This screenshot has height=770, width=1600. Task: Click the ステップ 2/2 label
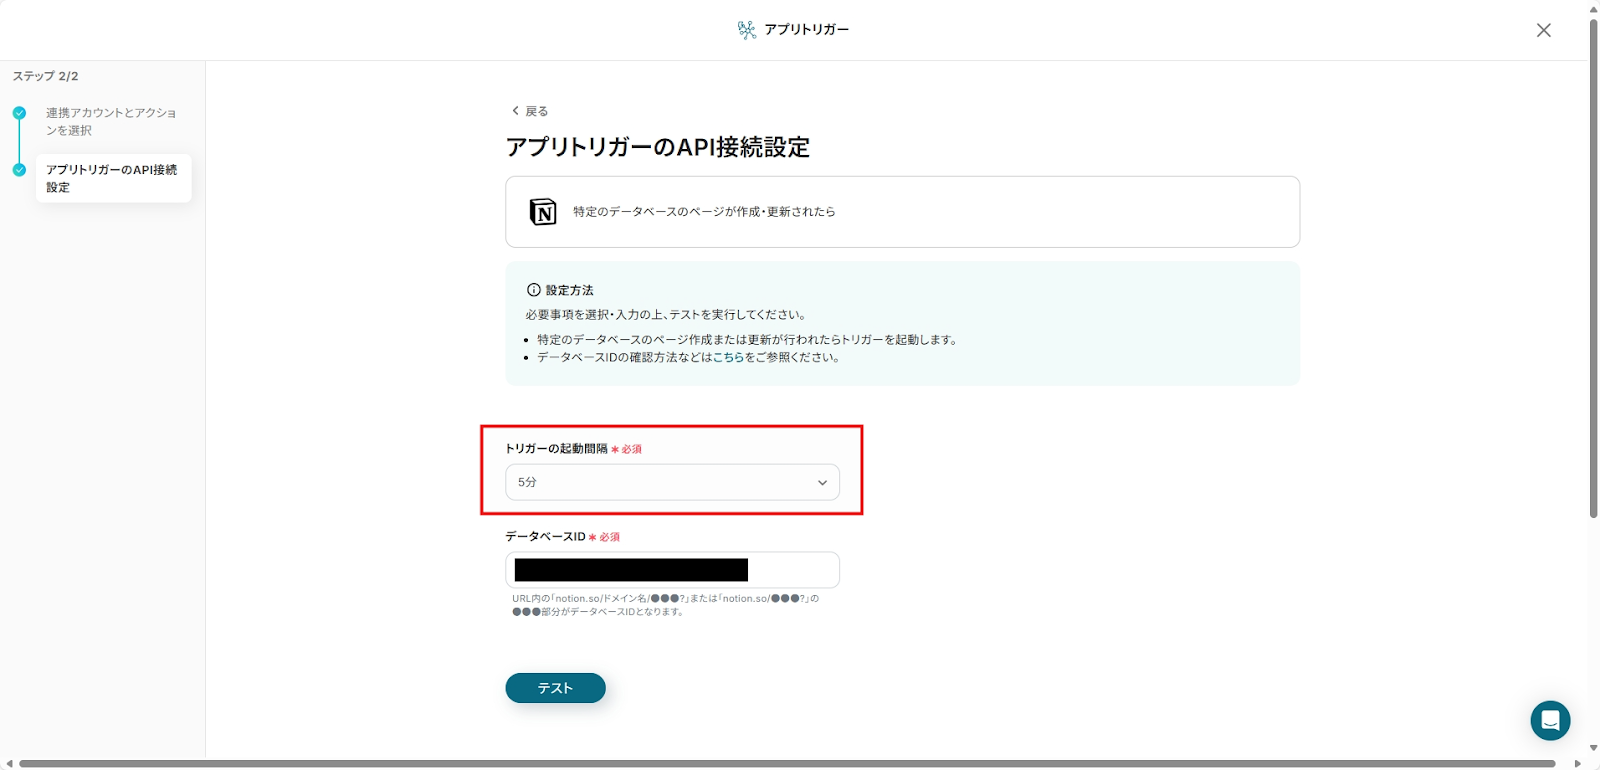(45, 76)
